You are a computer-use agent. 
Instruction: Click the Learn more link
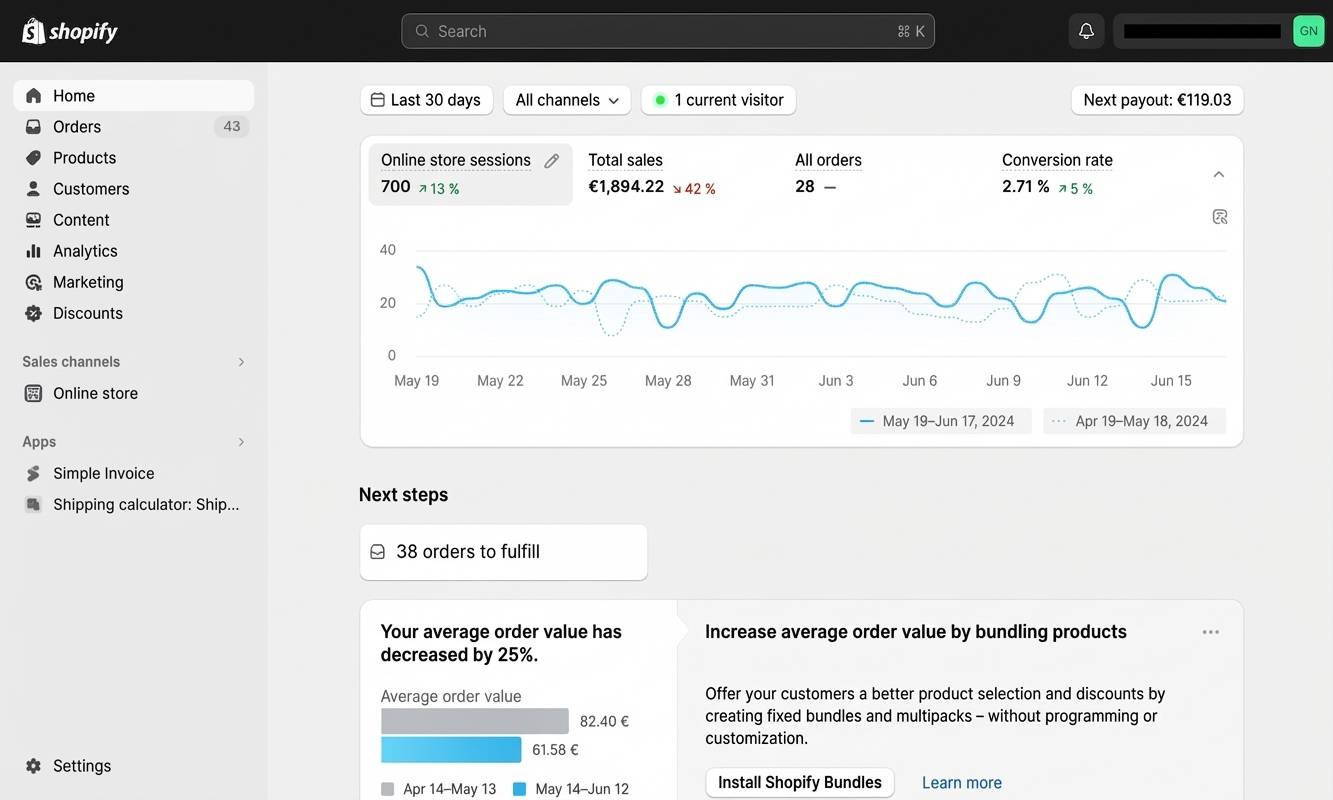(961, 782)
